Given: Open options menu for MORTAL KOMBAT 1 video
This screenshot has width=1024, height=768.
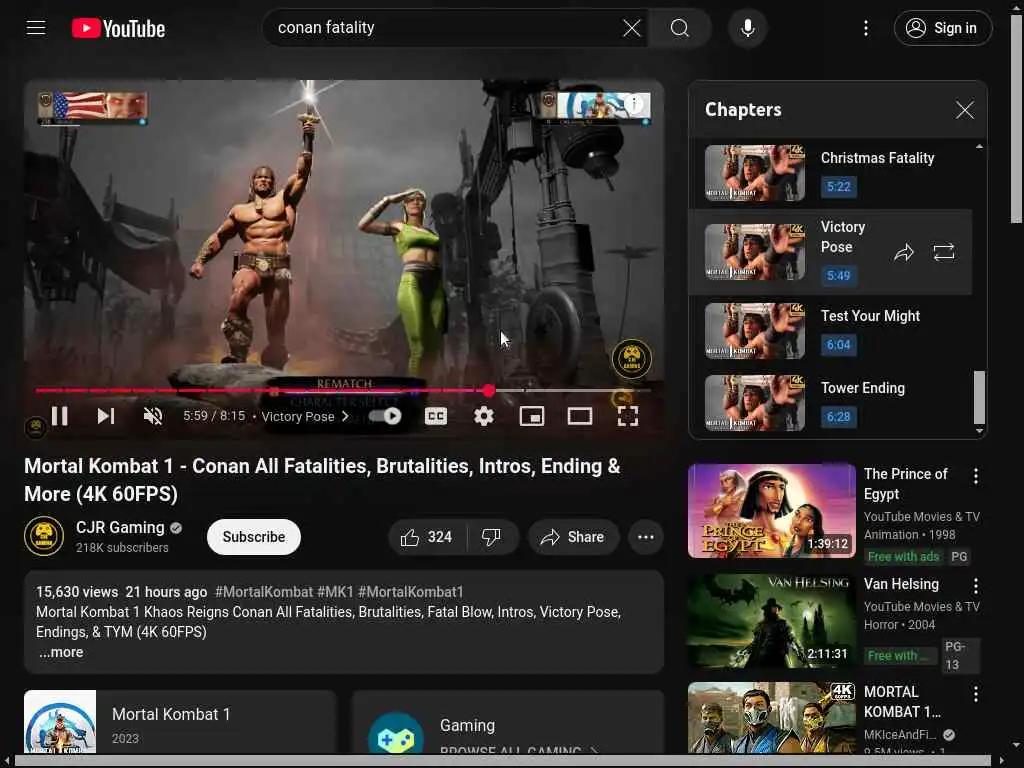Looking at the screenshot, I should [x=975, y=694].
